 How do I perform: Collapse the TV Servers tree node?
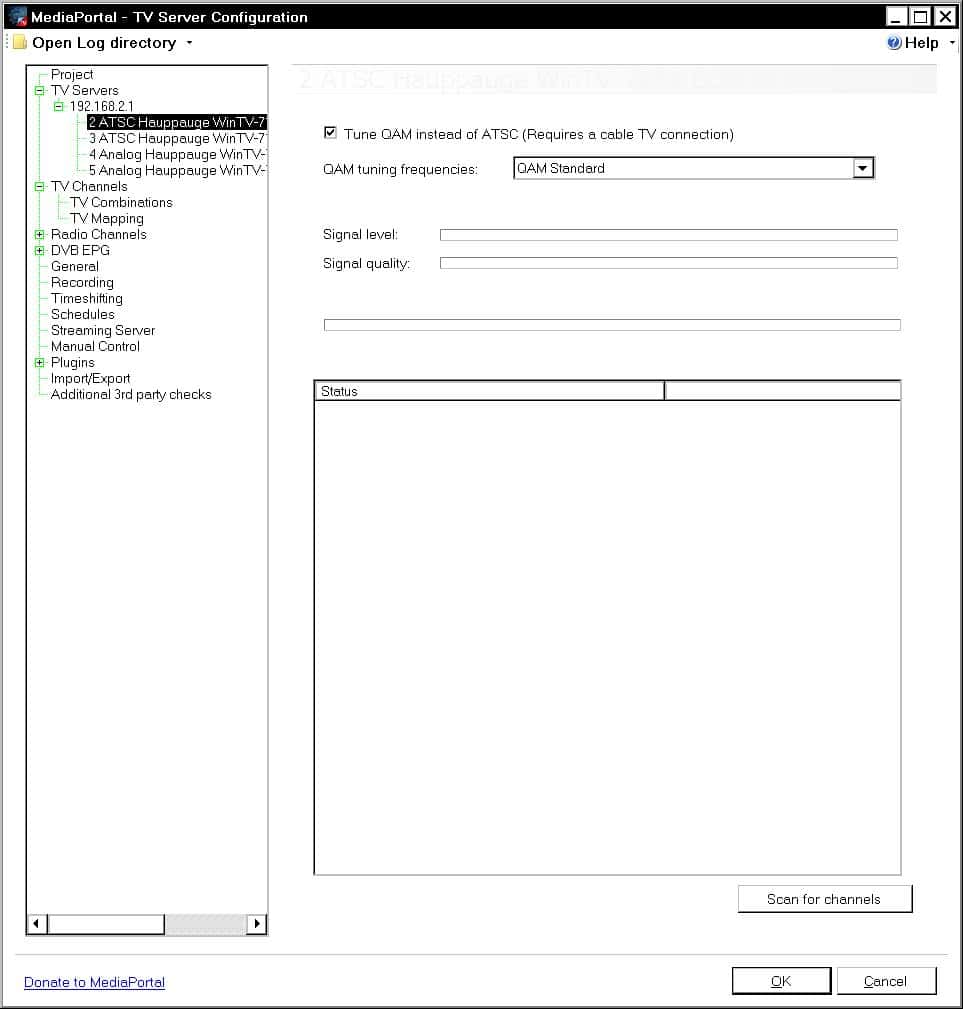tap(40, 91)
